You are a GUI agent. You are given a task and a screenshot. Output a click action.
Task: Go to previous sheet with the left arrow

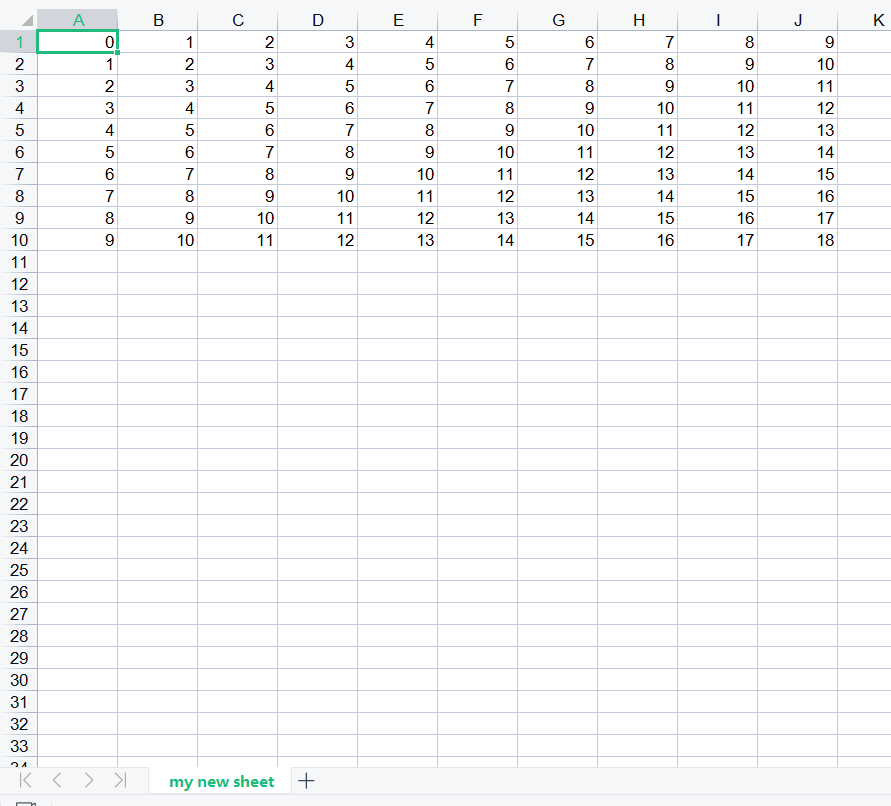[57, 780]
